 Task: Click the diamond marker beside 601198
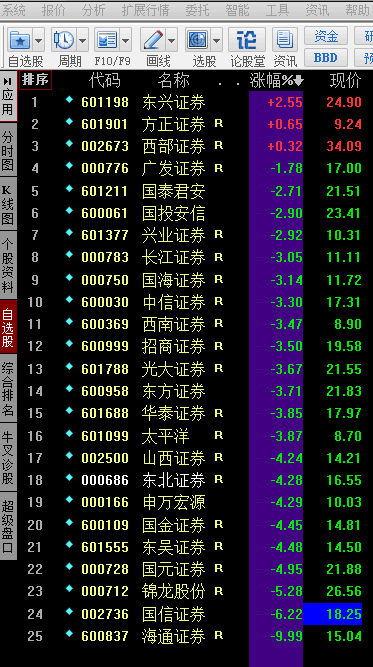[x=69, y=100]
